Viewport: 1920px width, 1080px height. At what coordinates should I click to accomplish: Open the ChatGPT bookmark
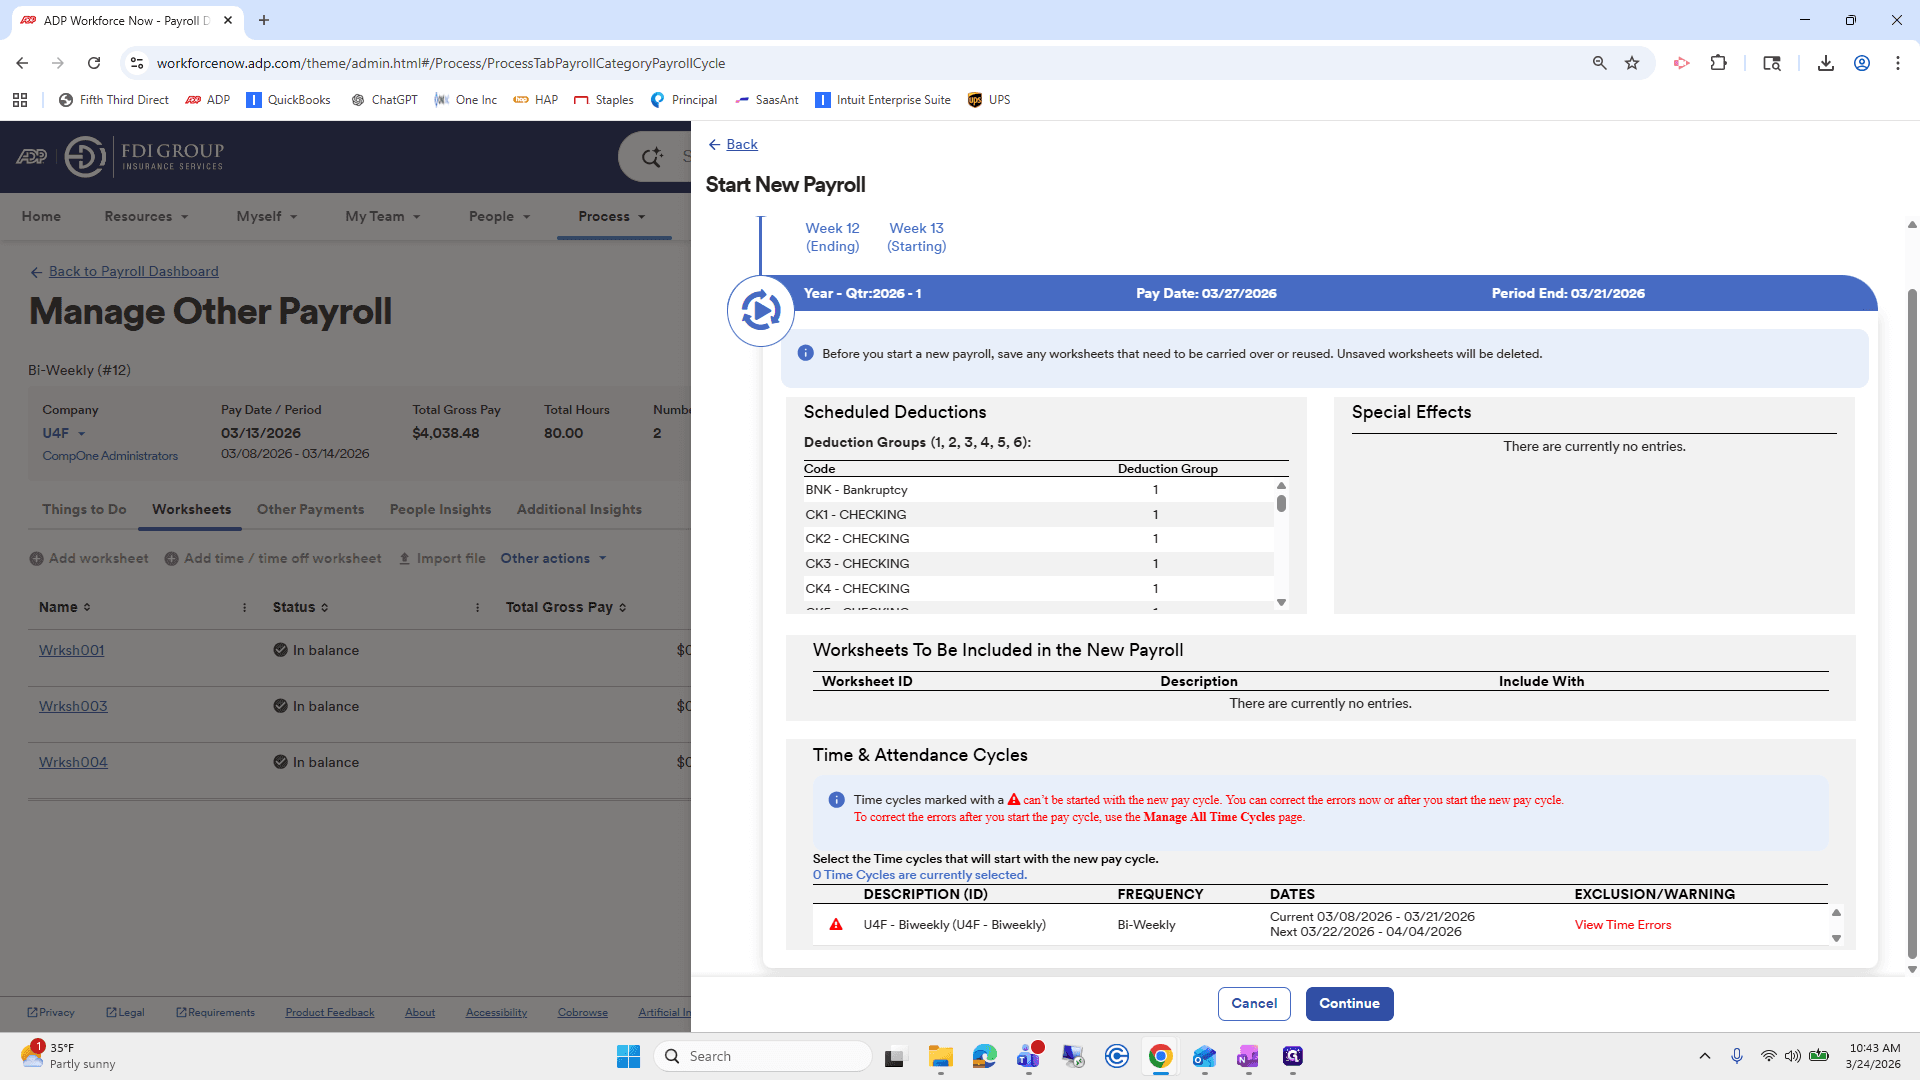coord(384,100)
